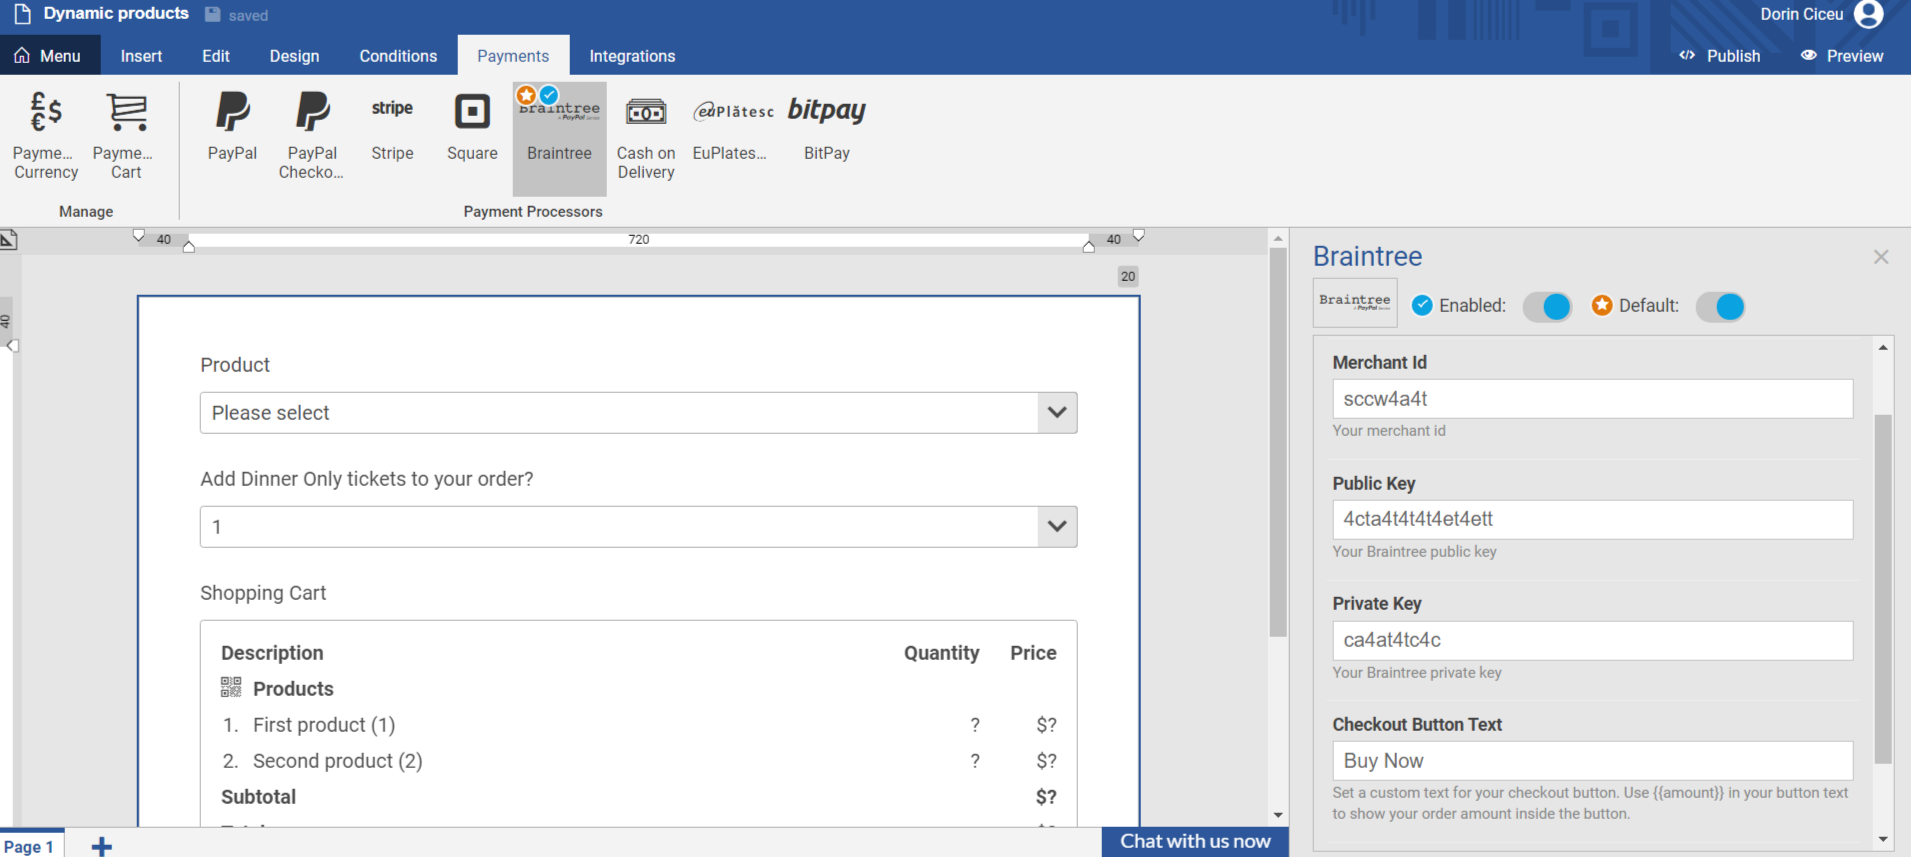Open the Conditions tab
The image size is (1911, 857).
coord(398,56)
